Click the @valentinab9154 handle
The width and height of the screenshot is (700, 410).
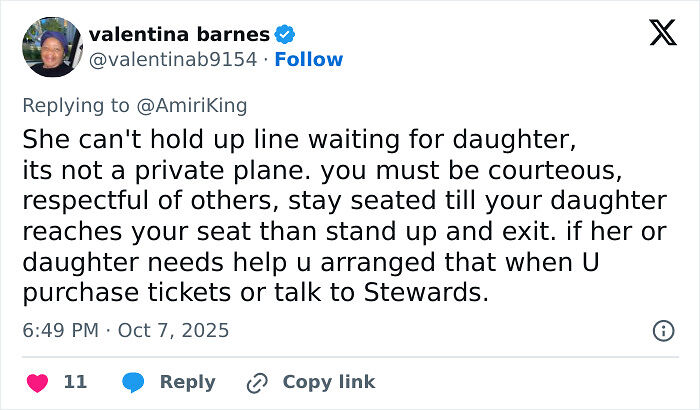[x=173, y=59]
